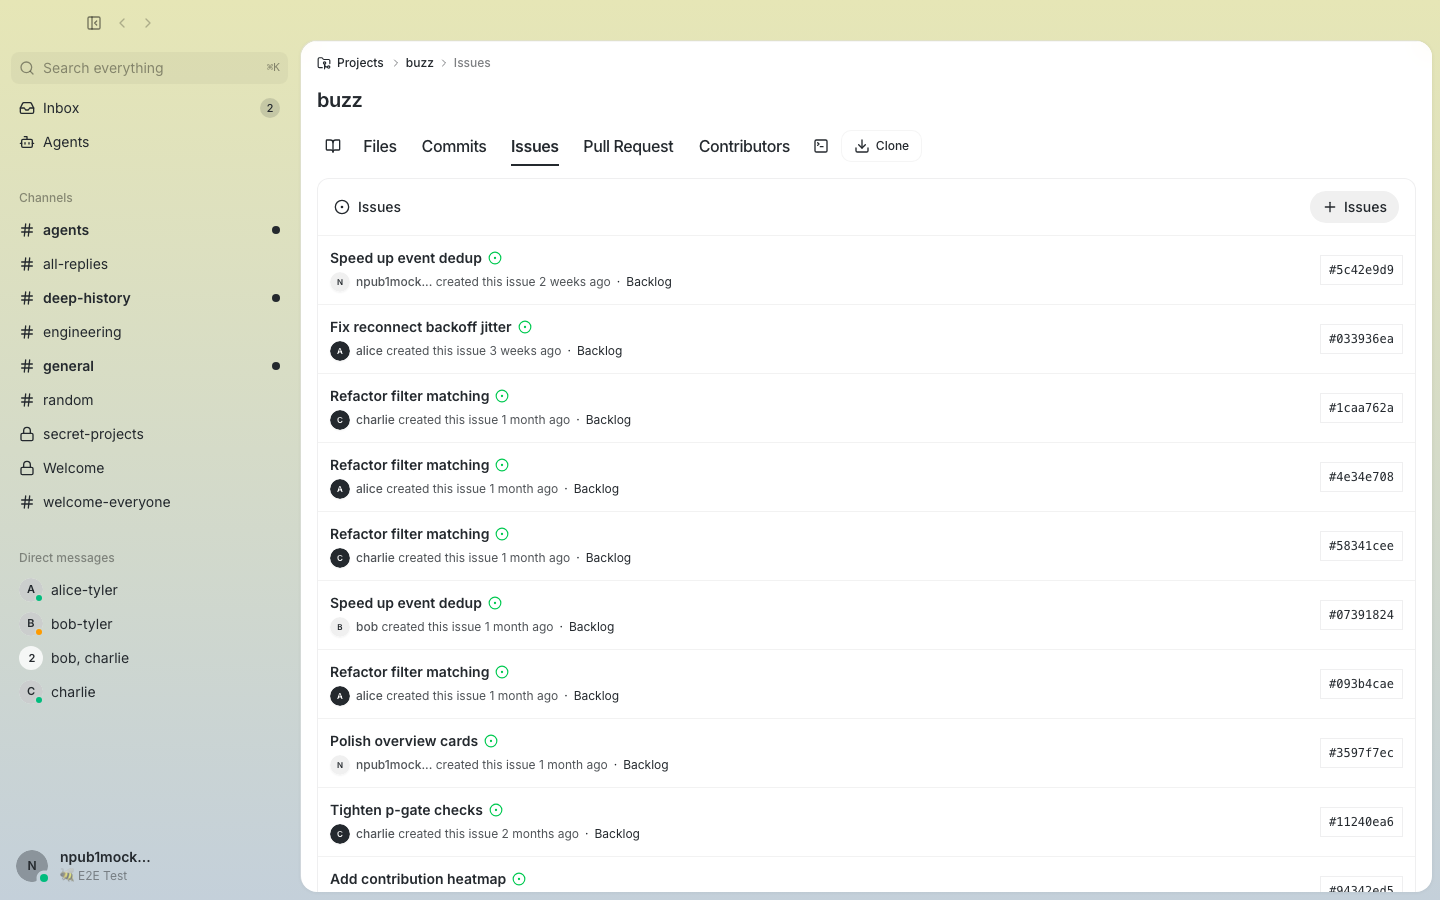Click charlie avatar on Tighten p-gate checks
This screenshot has height=900, width=1440.
pos(340,834)
